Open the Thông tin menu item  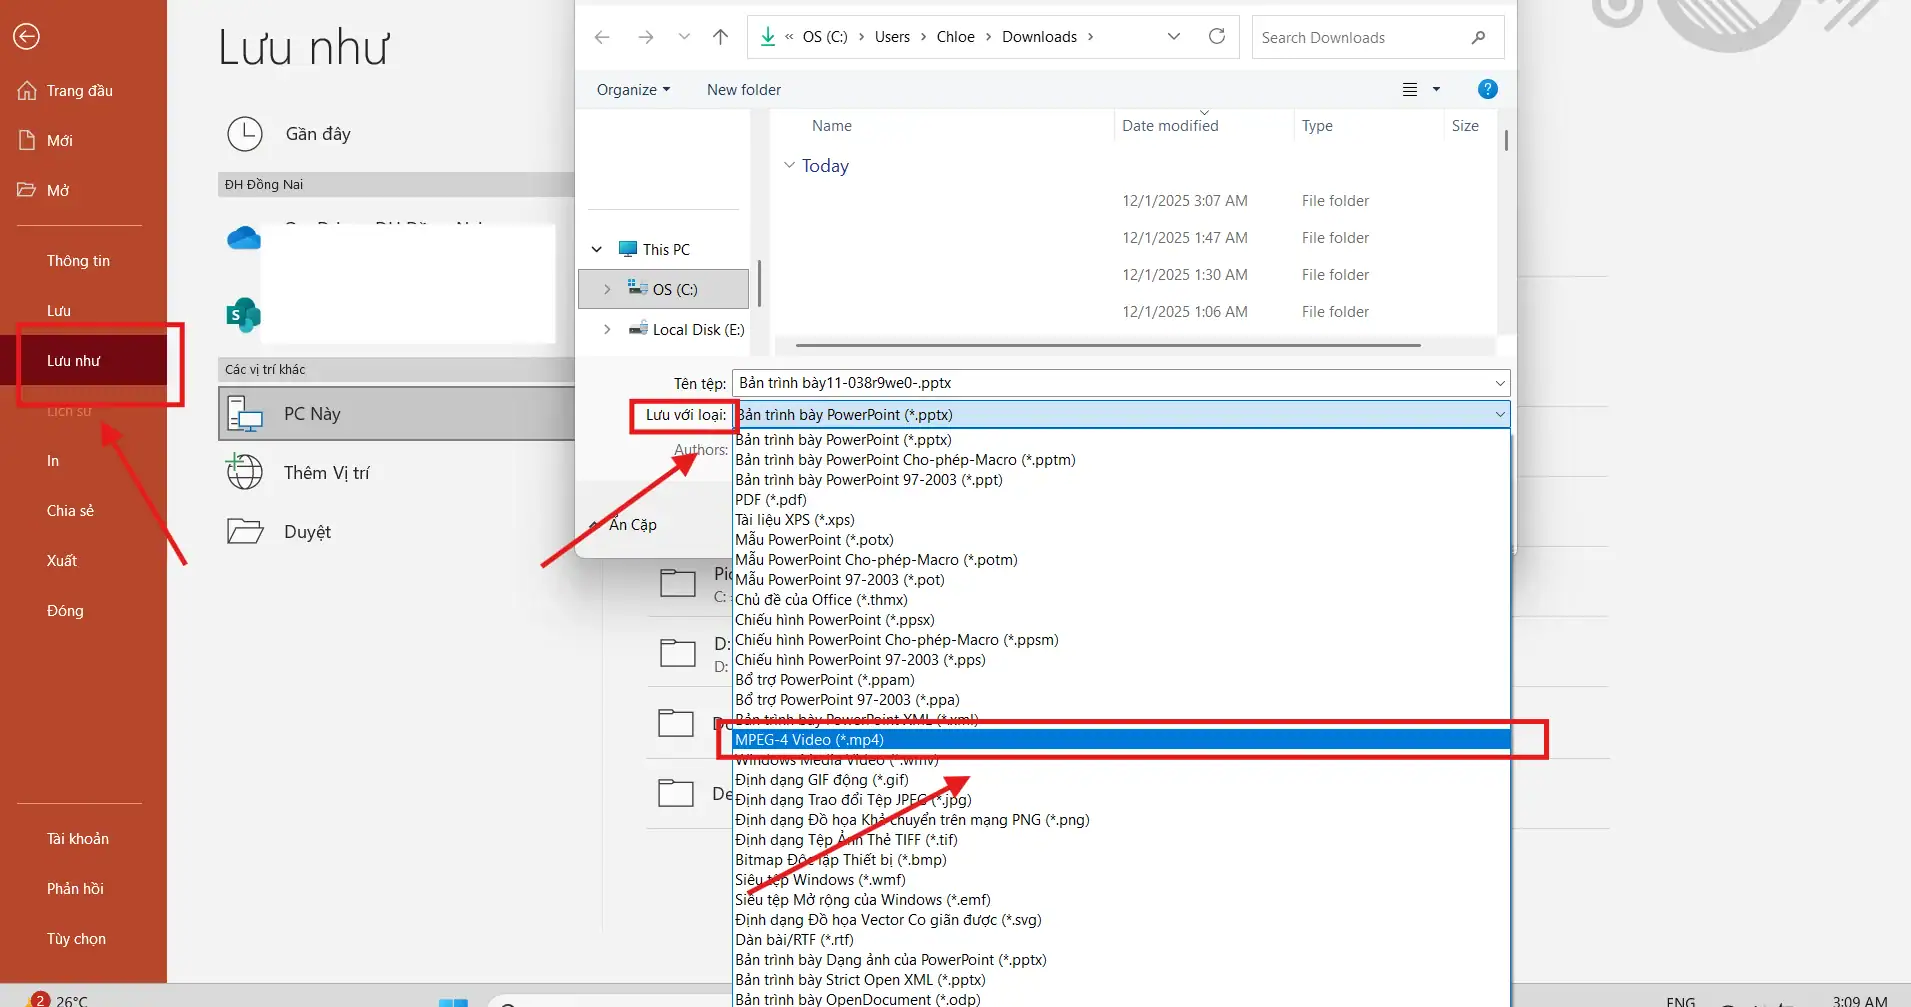click(x=78, y=260)
